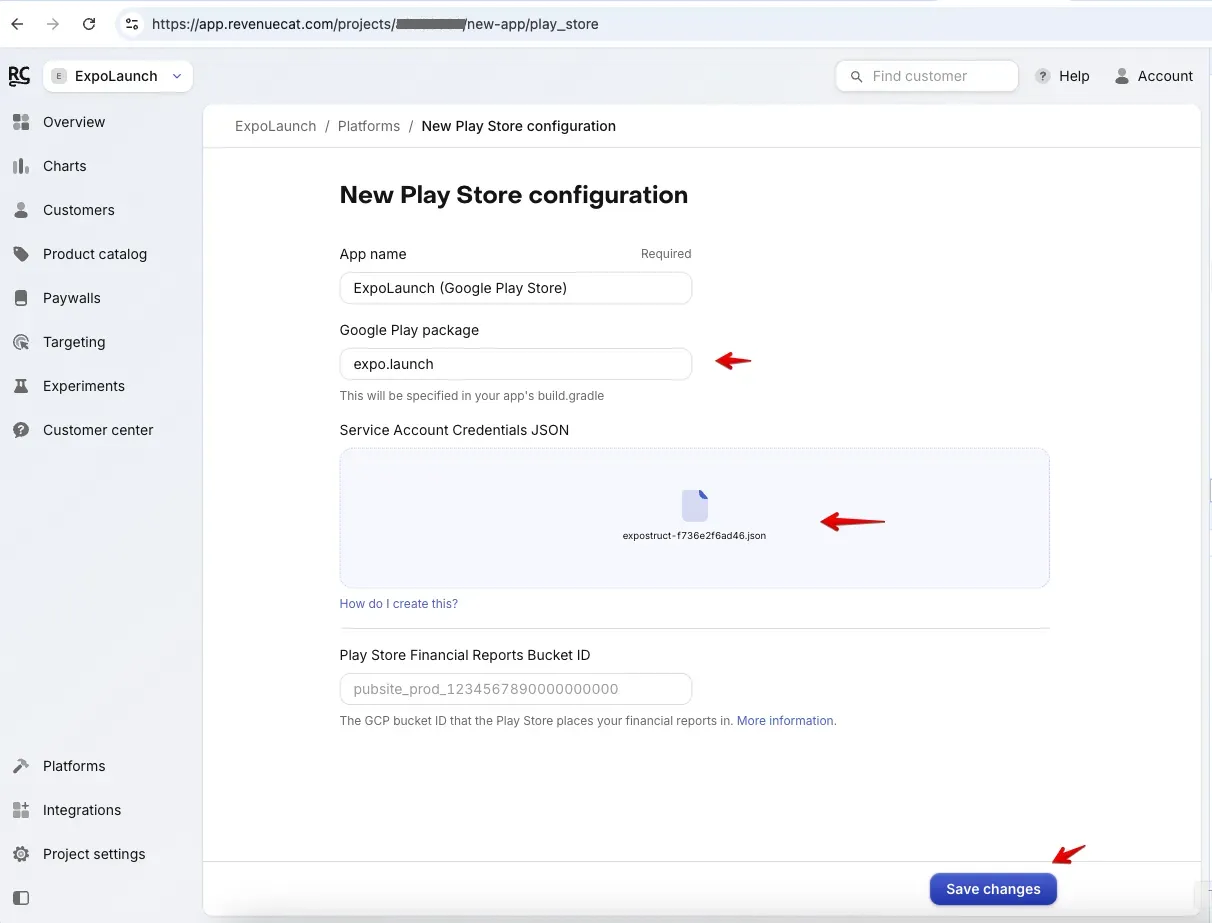Click the Charts bar icon
The width and height of the screenshot is (1212, 923).
click(21, 166)
